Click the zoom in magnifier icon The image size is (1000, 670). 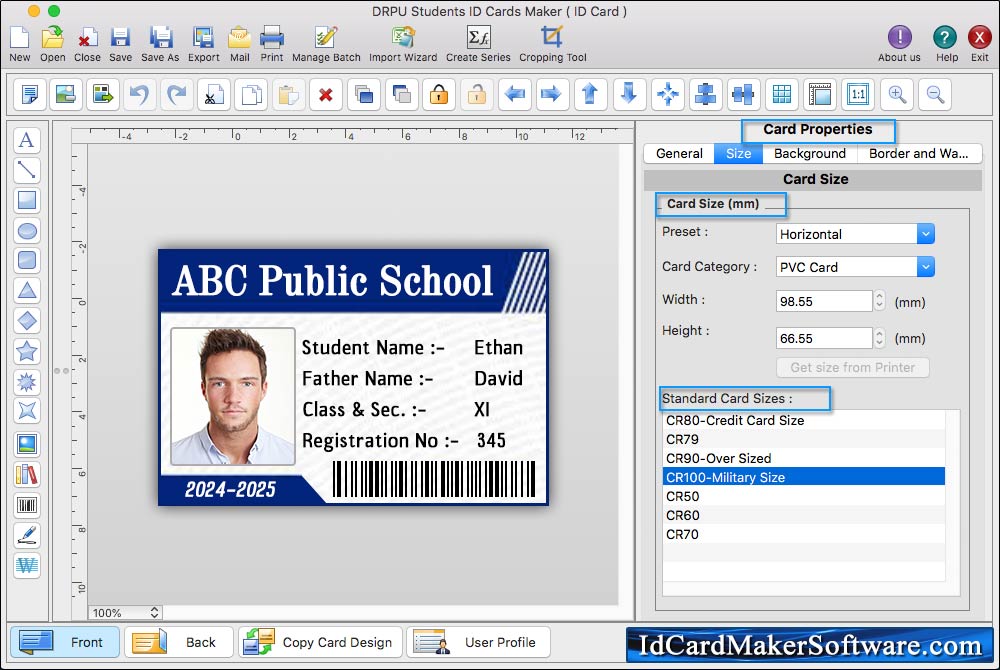click(x=898, y=95)
